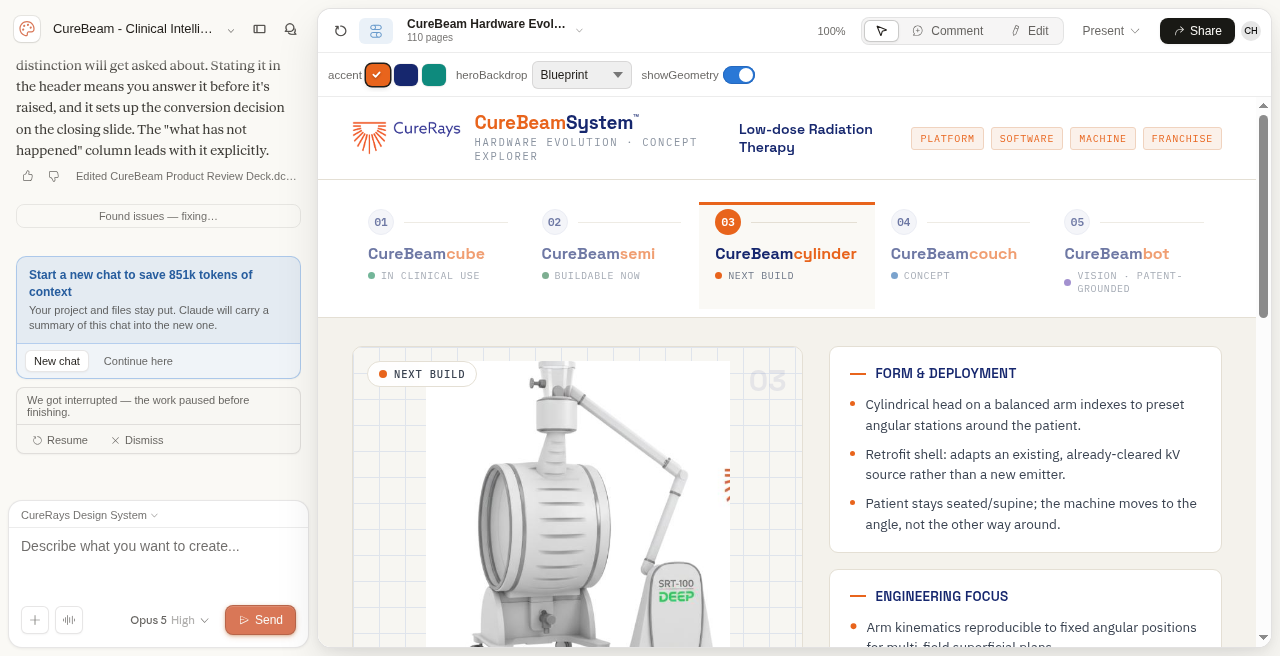Open CureRays Design System selector
1280x656 pixels.
[89, 515]
